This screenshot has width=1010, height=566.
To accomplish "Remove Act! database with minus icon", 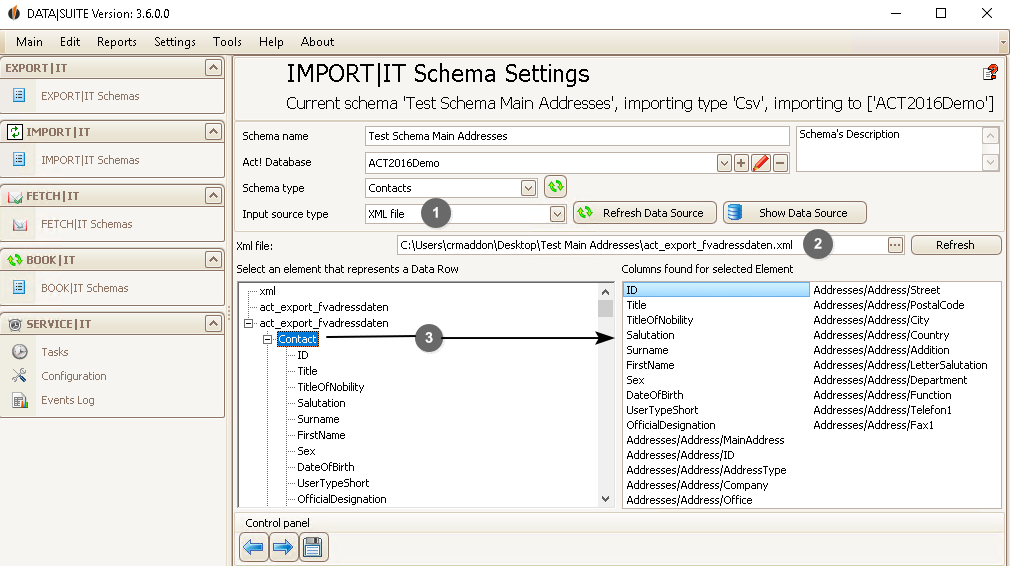I will tap(780, 163).
